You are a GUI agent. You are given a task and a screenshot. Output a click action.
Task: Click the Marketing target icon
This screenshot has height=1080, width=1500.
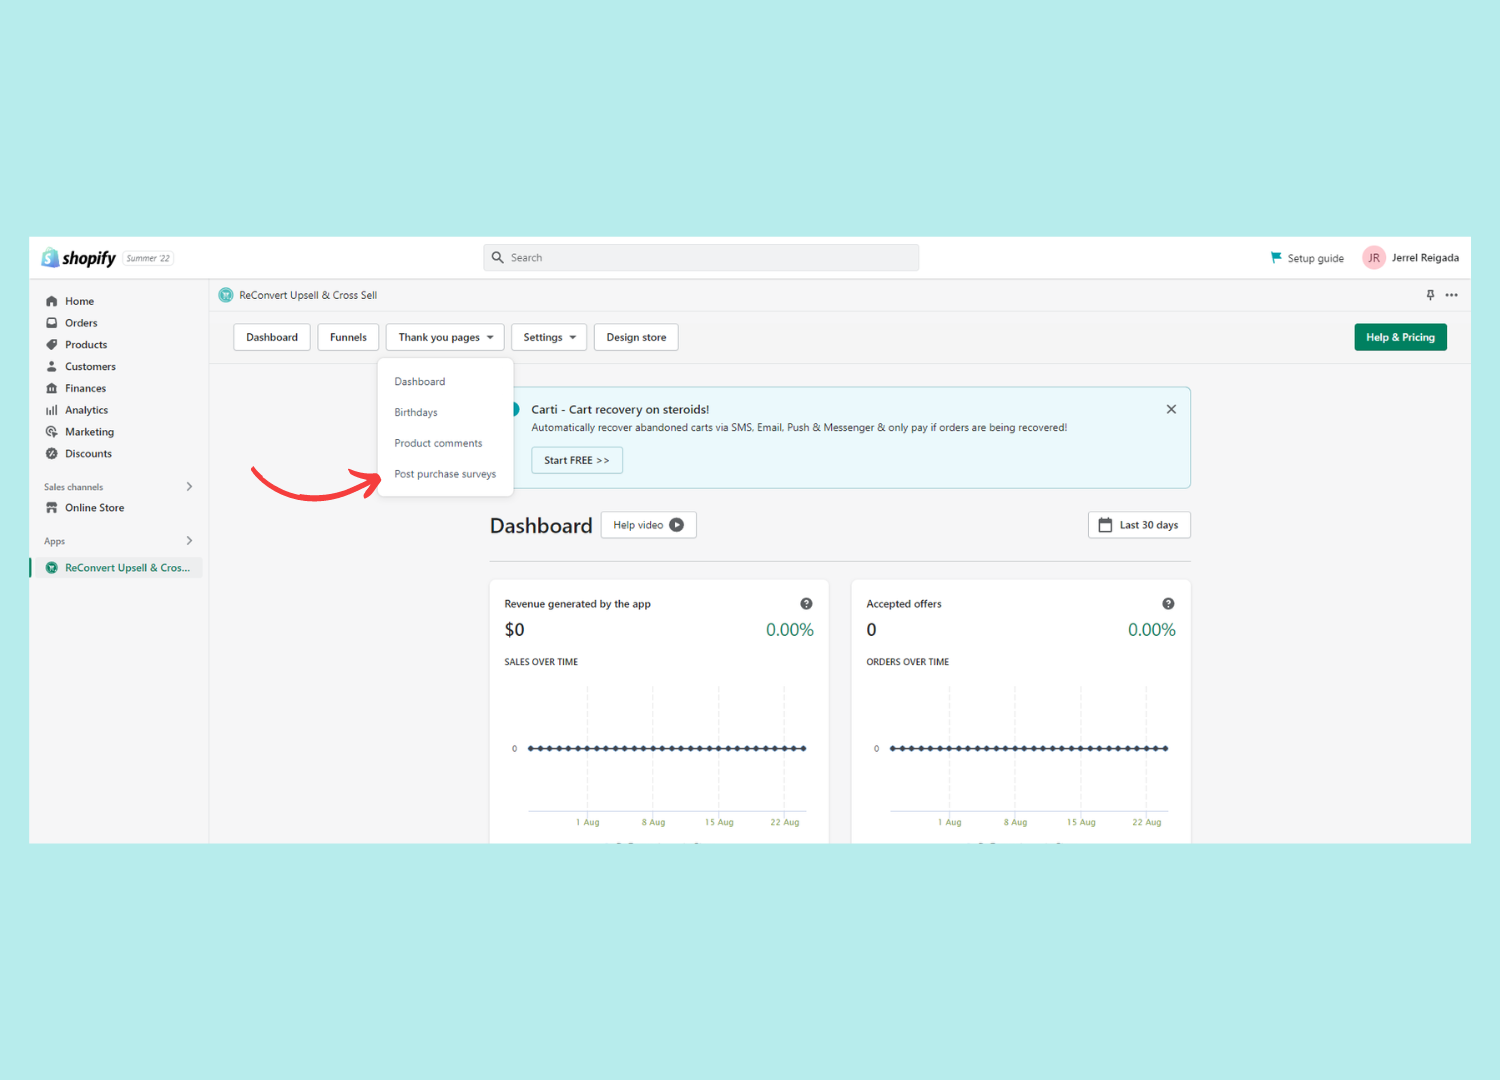[52, 432]
